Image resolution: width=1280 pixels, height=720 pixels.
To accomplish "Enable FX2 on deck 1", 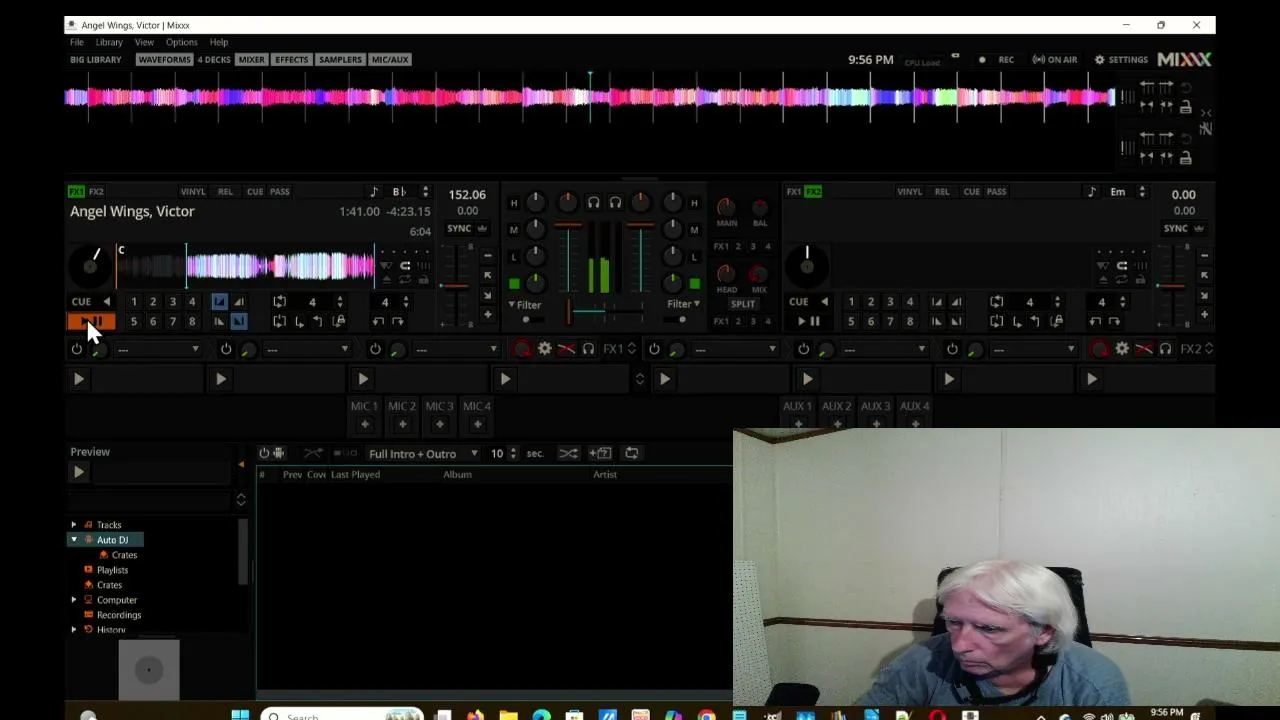I will tap(96, 192).
